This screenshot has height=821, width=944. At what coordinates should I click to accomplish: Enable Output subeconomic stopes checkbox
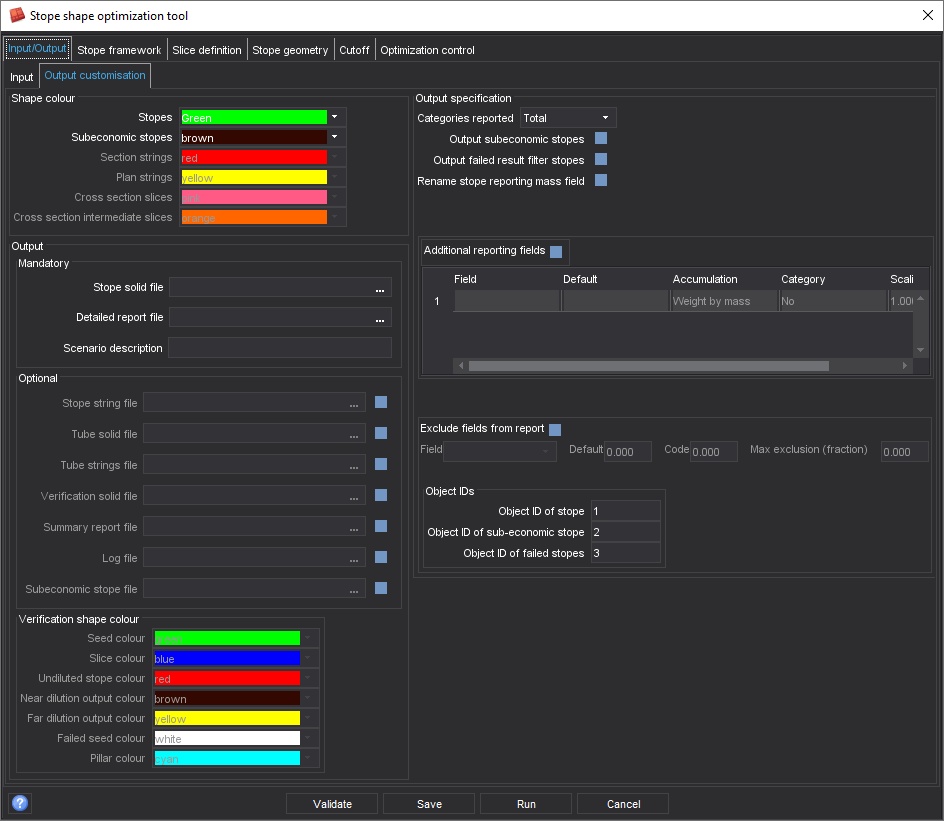click(601, 138)
